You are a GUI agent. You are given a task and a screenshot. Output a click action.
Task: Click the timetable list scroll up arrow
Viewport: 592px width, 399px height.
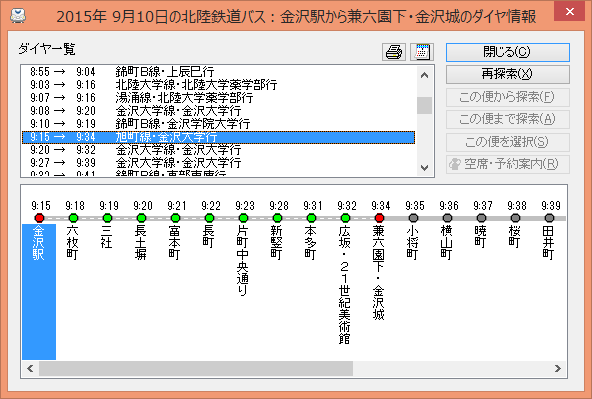click(x=424, y=75)
